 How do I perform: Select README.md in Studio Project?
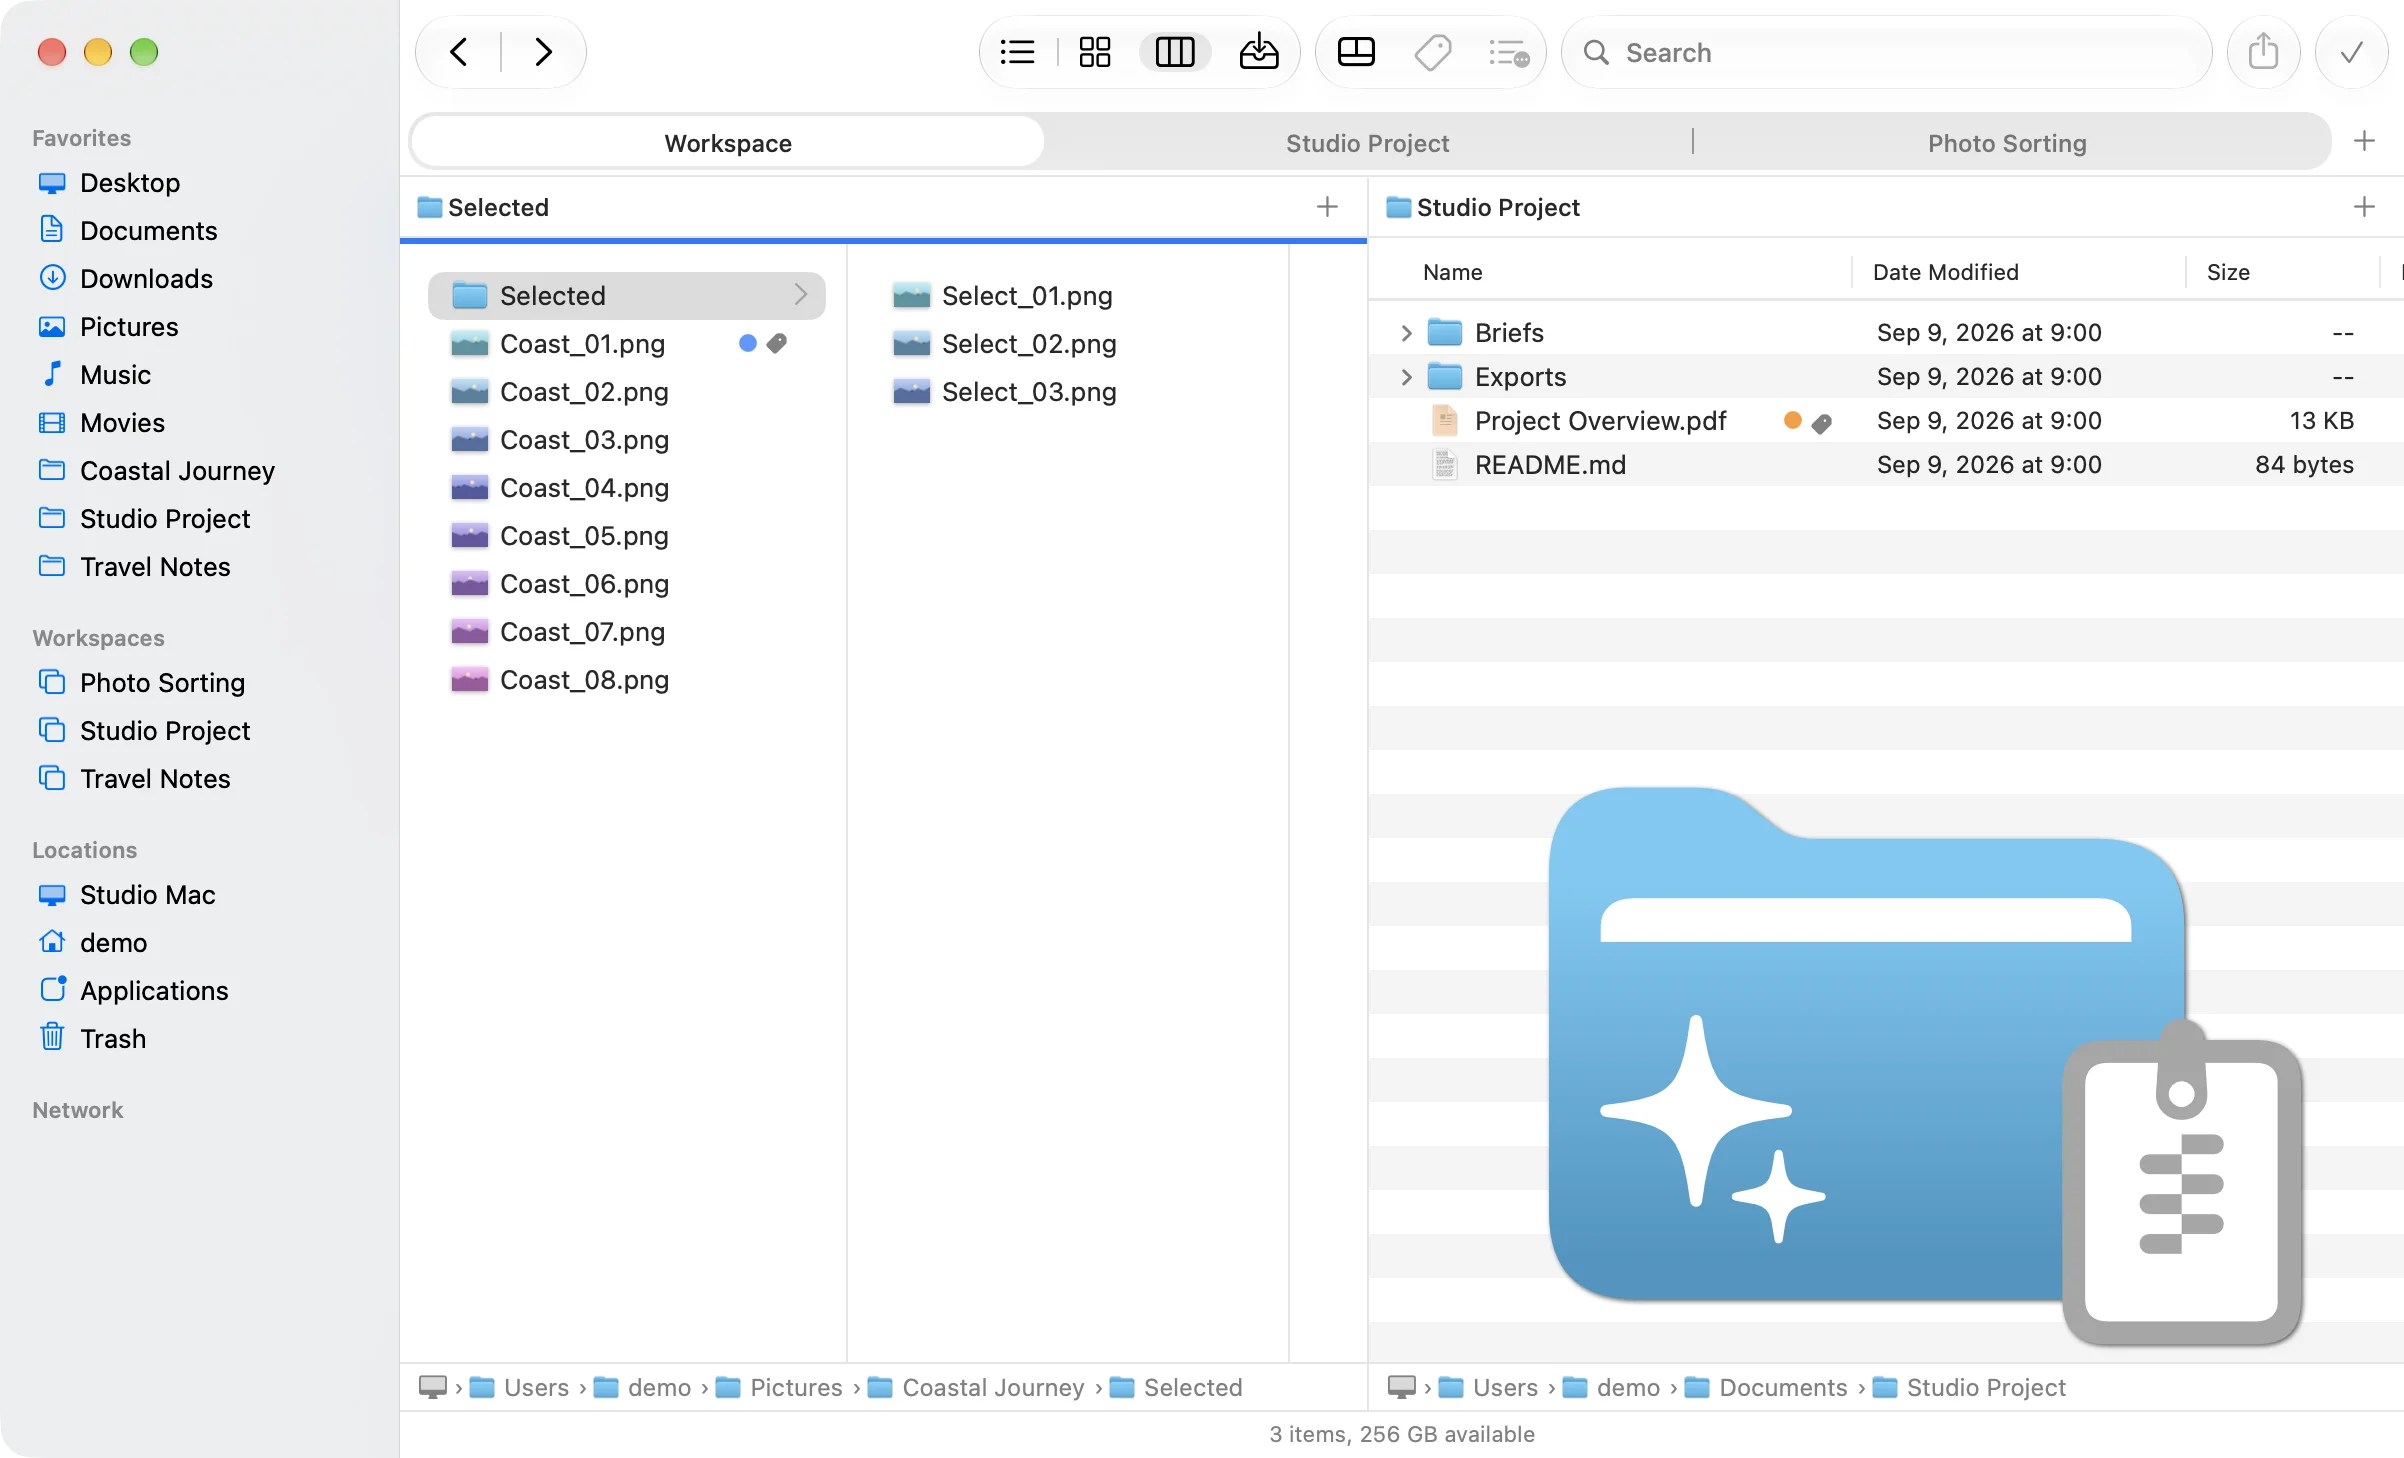tap(1550, 465)
